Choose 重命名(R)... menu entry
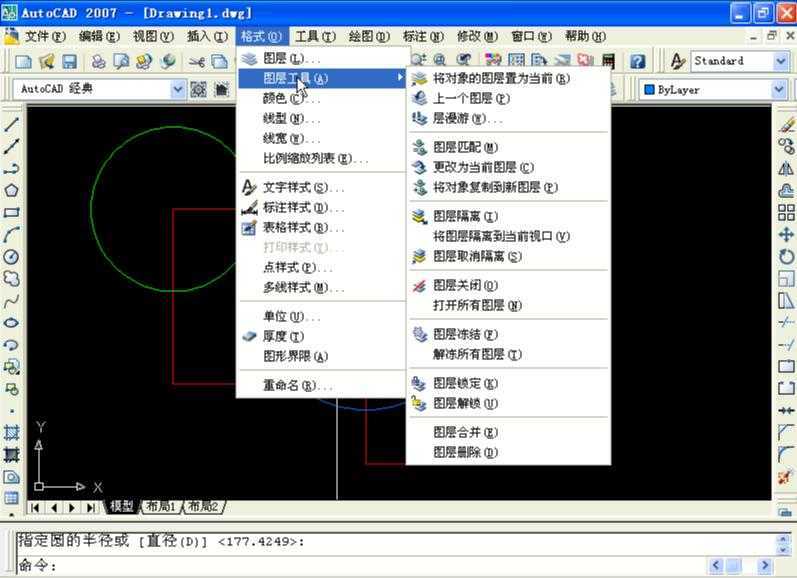The width and height of the screenshot is (797, 578). coord(322,385)
